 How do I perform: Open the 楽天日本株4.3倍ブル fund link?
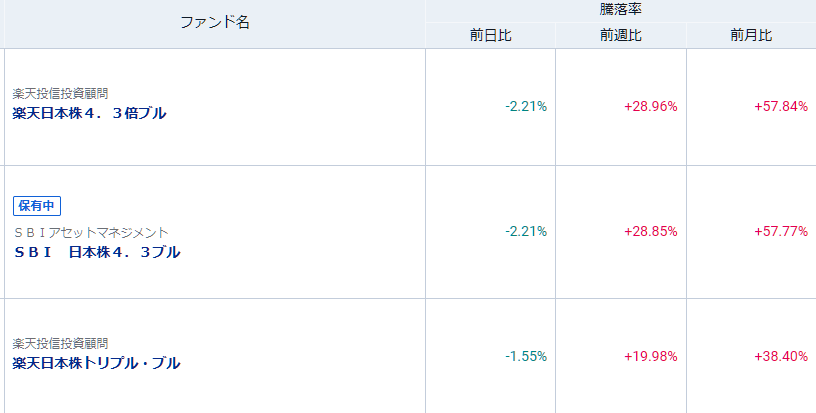(x=89, y=113)
